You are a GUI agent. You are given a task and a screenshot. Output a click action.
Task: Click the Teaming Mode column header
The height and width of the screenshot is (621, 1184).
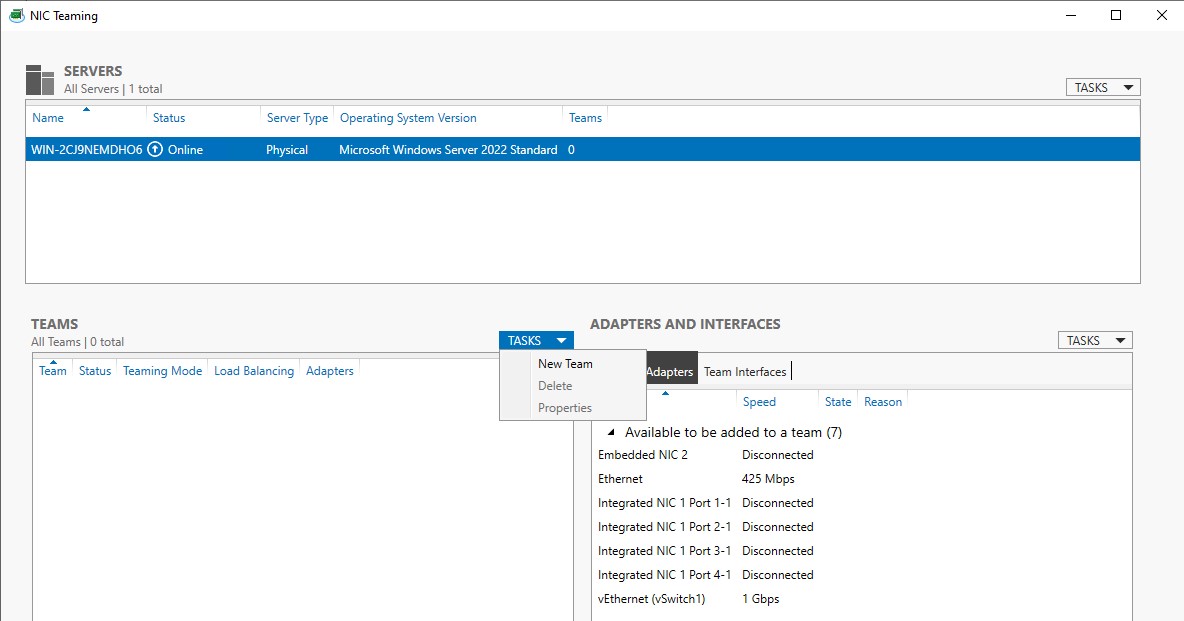pos(161,370)
